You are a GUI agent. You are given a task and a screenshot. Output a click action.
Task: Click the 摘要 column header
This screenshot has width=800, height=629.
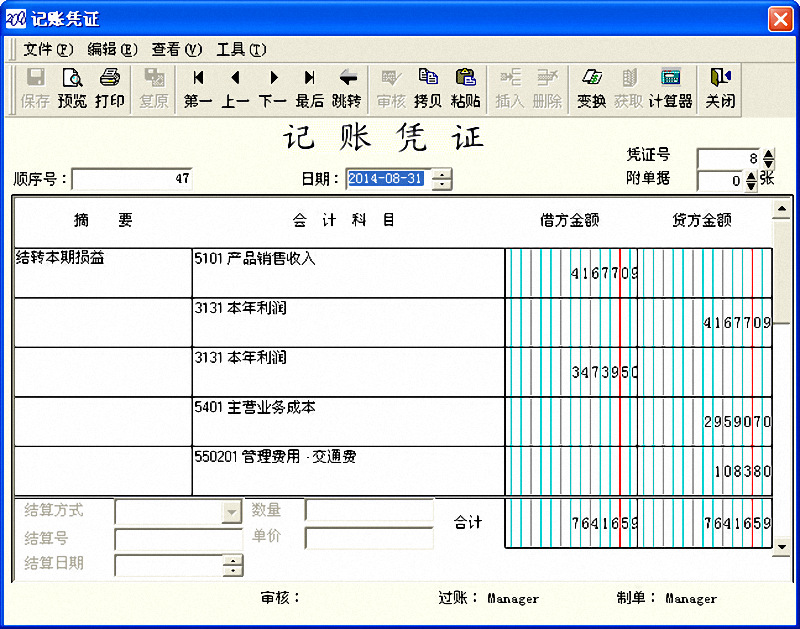[104, 220]
